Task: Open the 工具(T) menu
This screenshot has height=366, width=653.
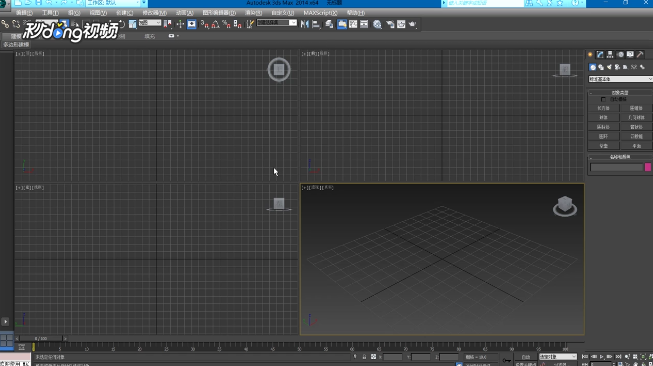Action: point(50,13)
